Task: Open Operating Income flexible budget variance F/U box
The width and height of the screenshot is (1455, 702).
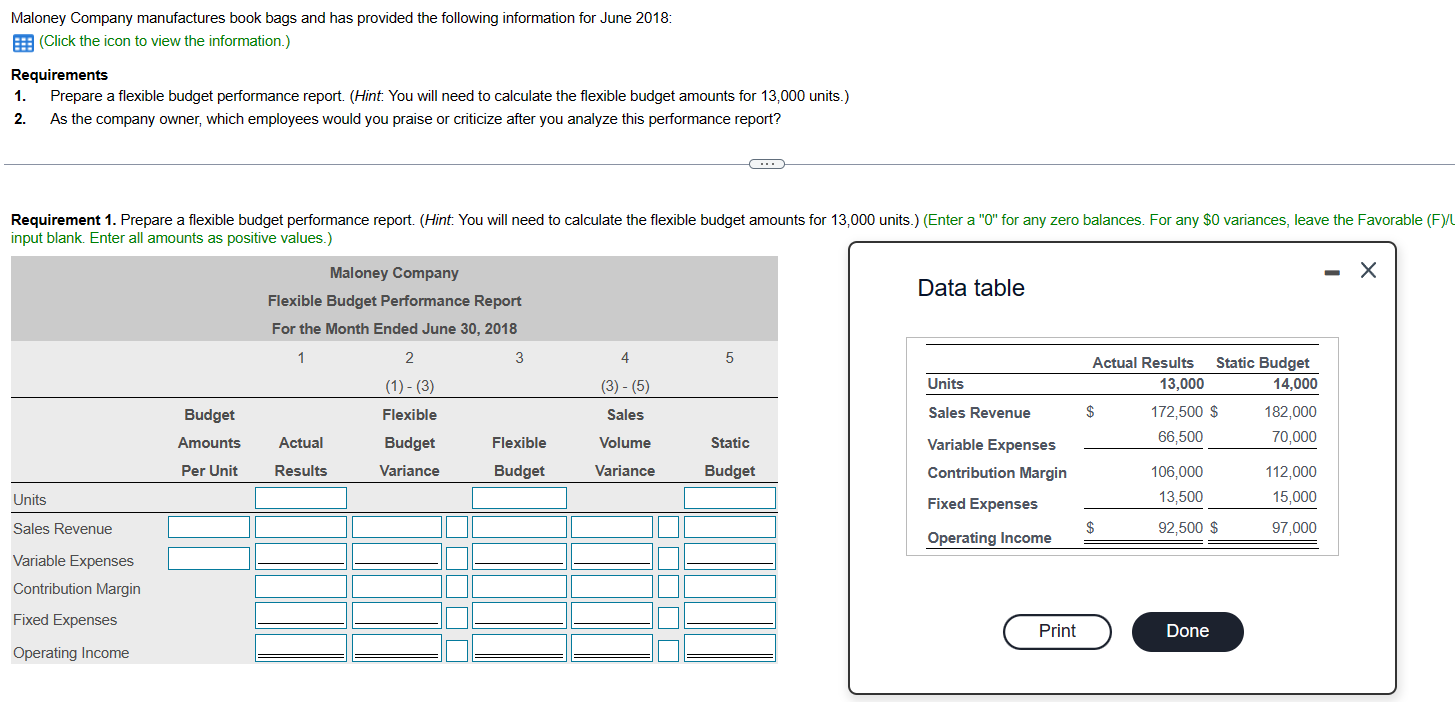Action: tap(456, 650)
